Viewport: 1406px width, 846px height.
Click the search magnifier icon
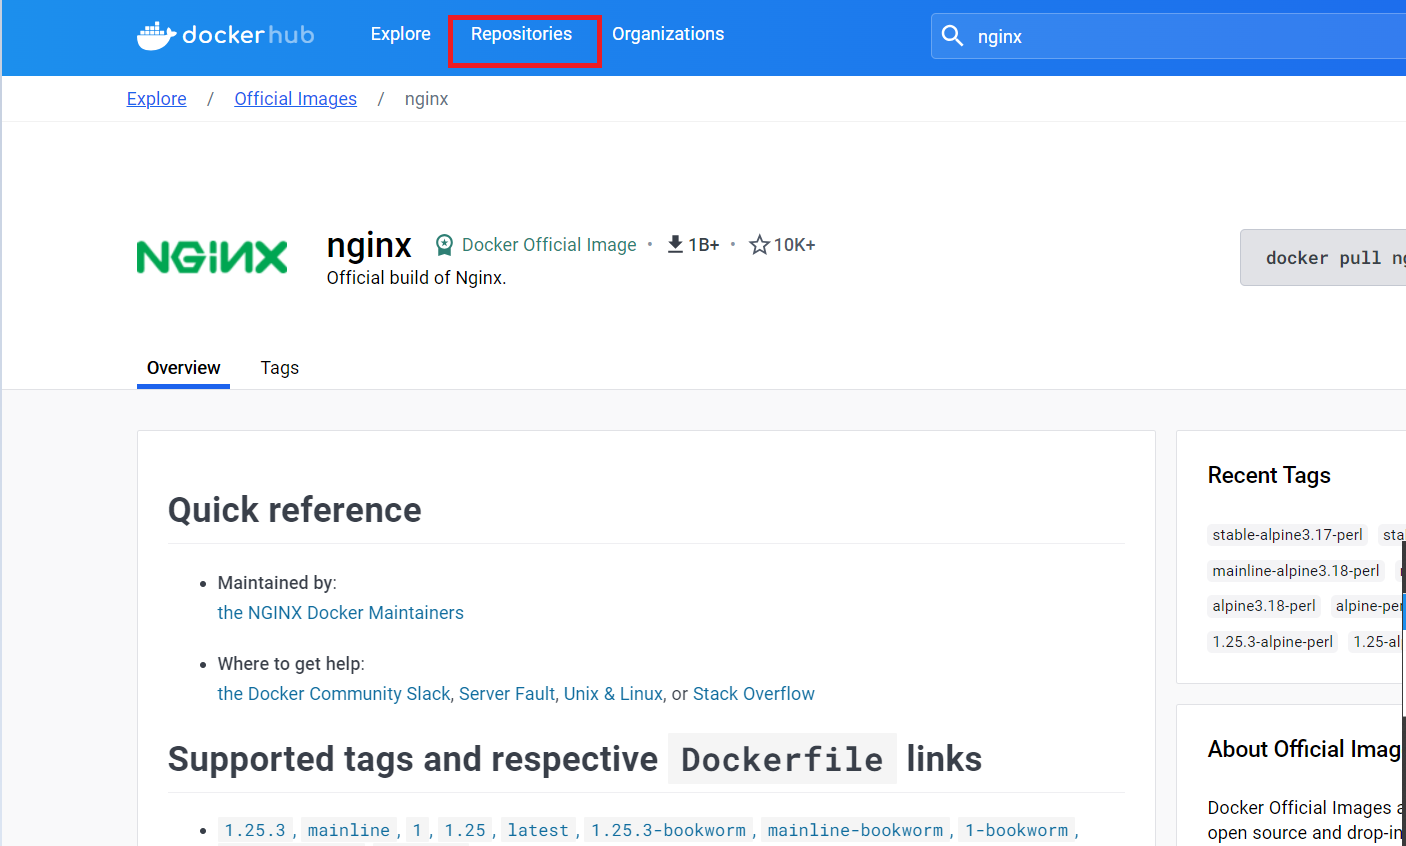click(952, 36)
